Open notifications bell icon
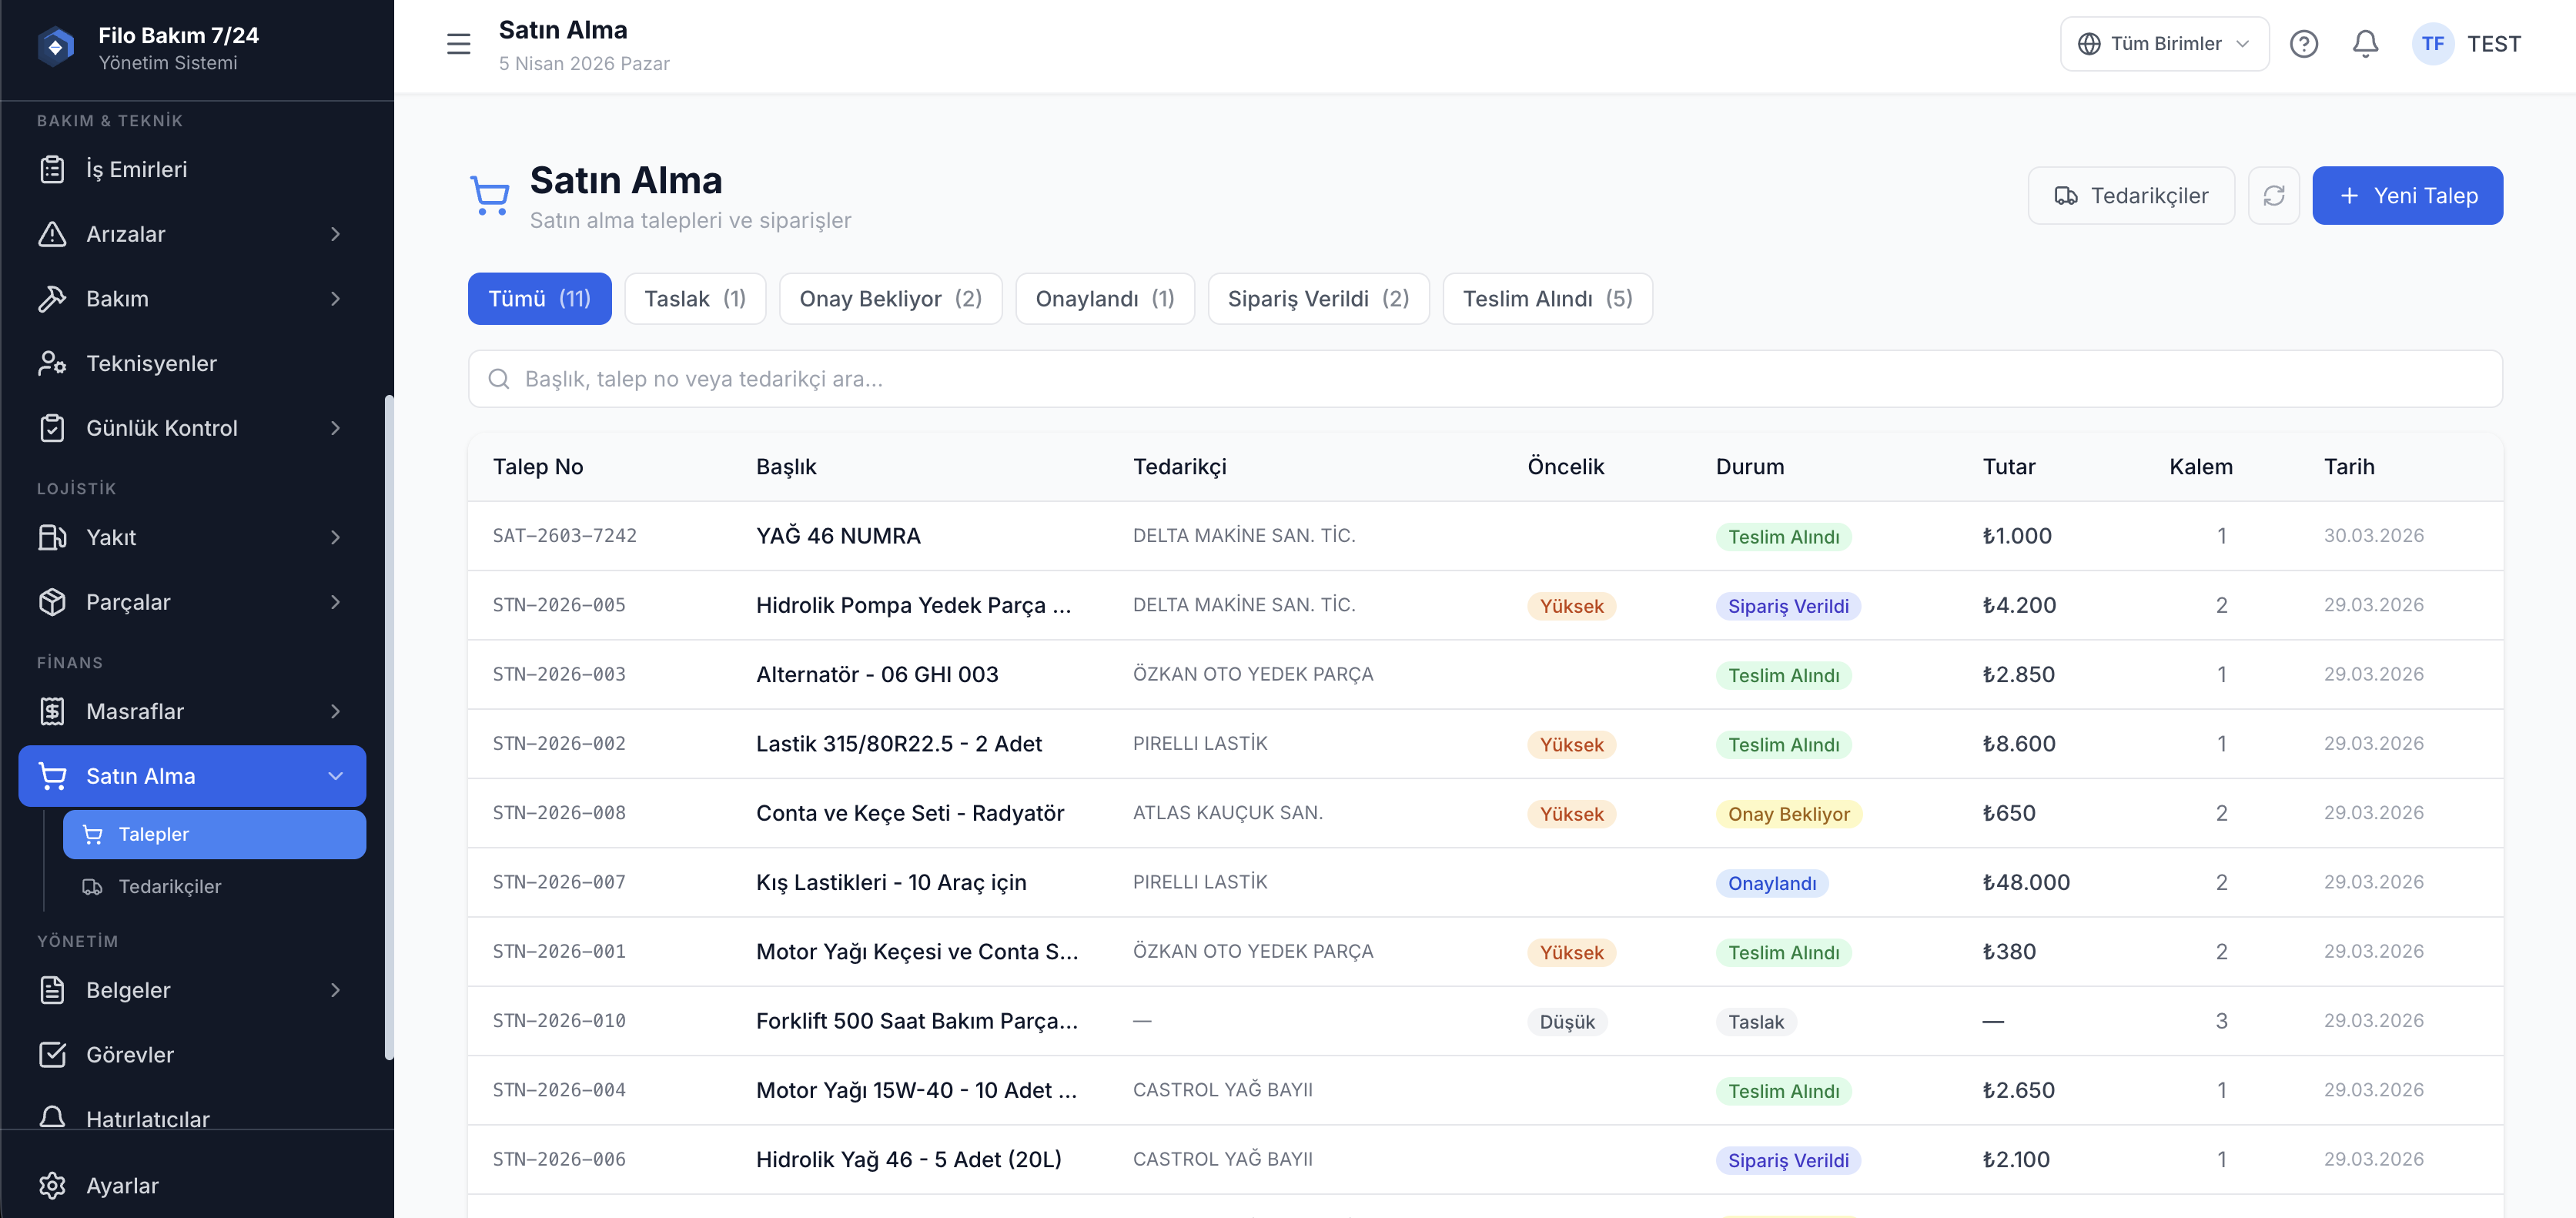Viewport: 2576px width, 1218px height. (2365, 44)
